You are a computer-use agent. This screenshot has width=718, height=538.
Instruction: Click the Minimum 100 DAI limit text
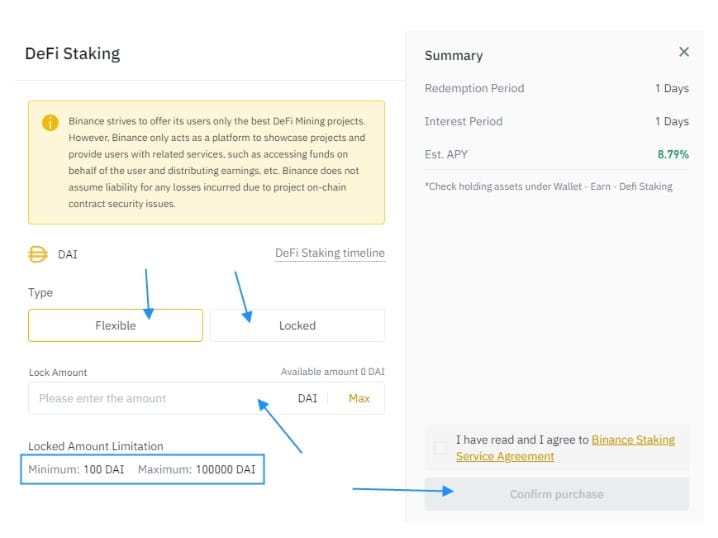[x=77, y=469]
